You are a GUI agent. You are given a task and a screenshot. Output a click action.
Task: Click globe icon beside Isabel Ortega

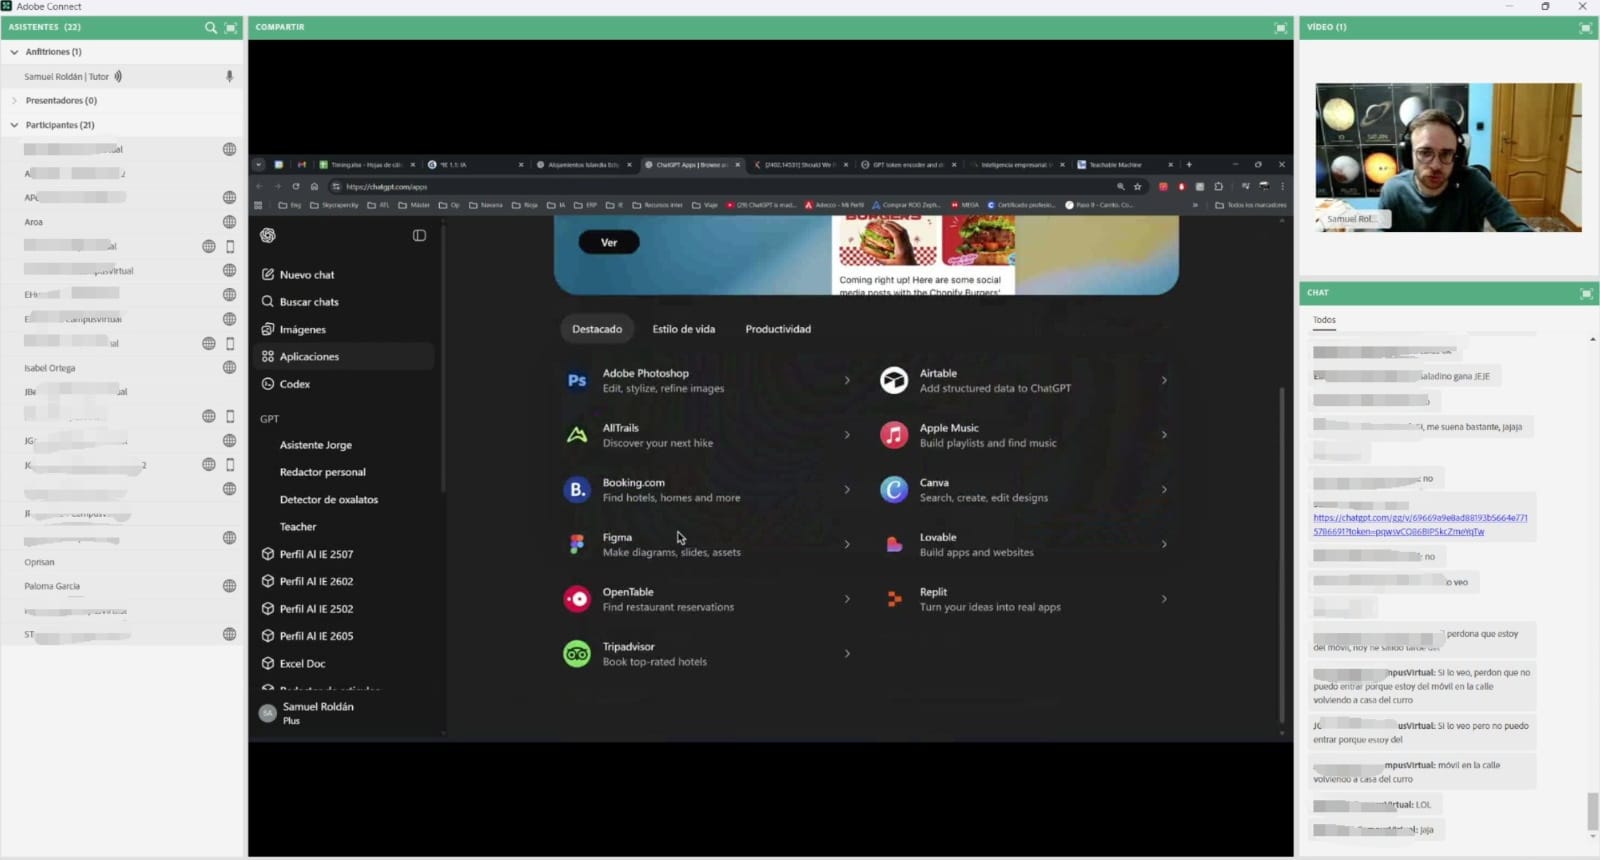[x=229, y=367]
